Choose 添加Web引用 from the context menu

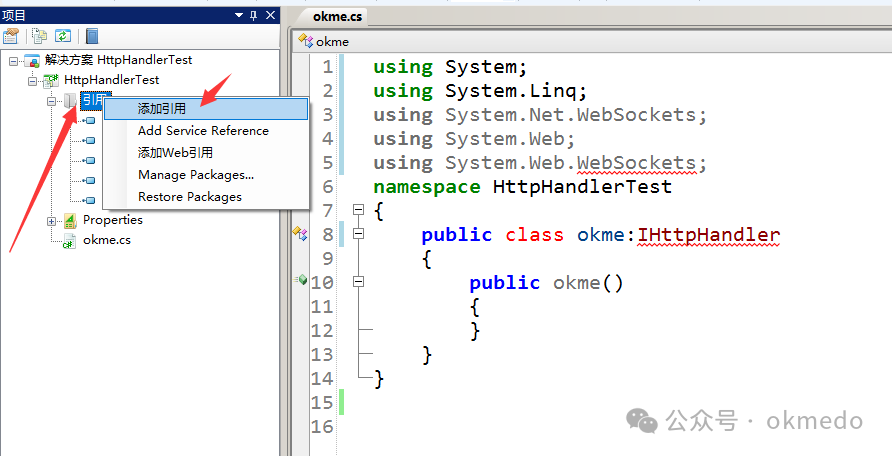coord(206,152)
